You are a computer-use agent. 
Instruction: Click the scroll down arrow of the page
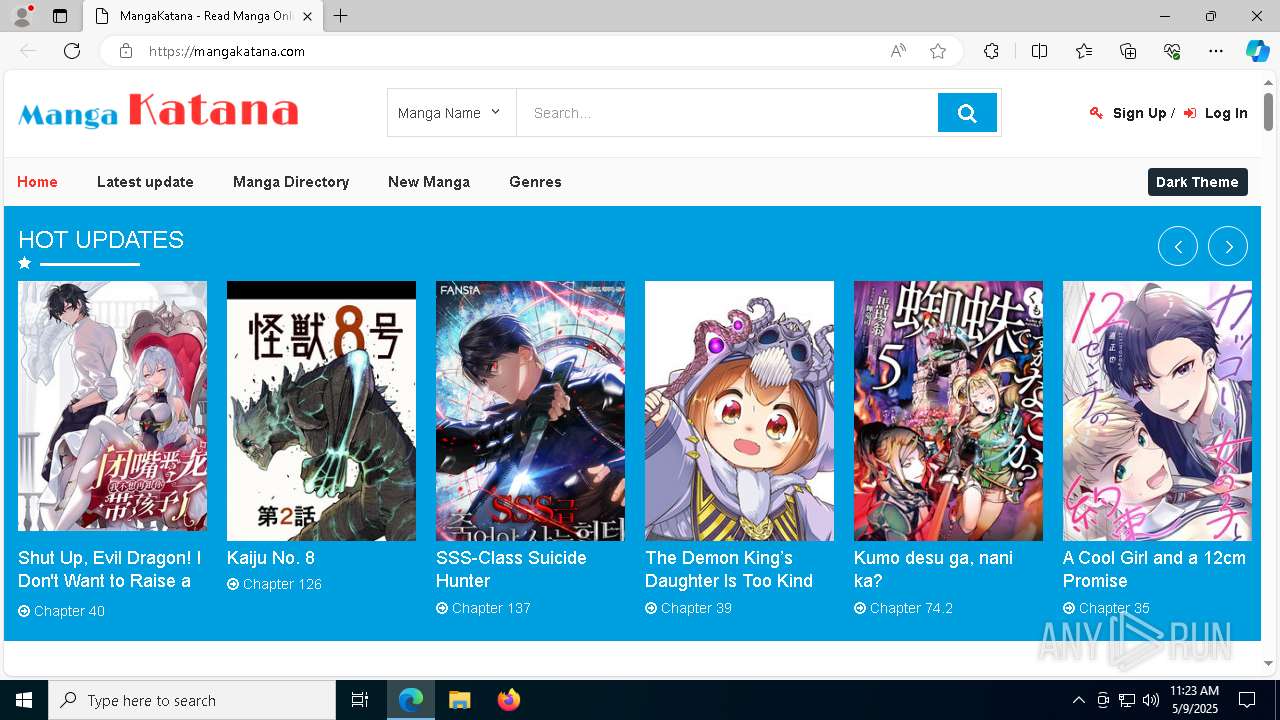click(x=1268, y=663)
